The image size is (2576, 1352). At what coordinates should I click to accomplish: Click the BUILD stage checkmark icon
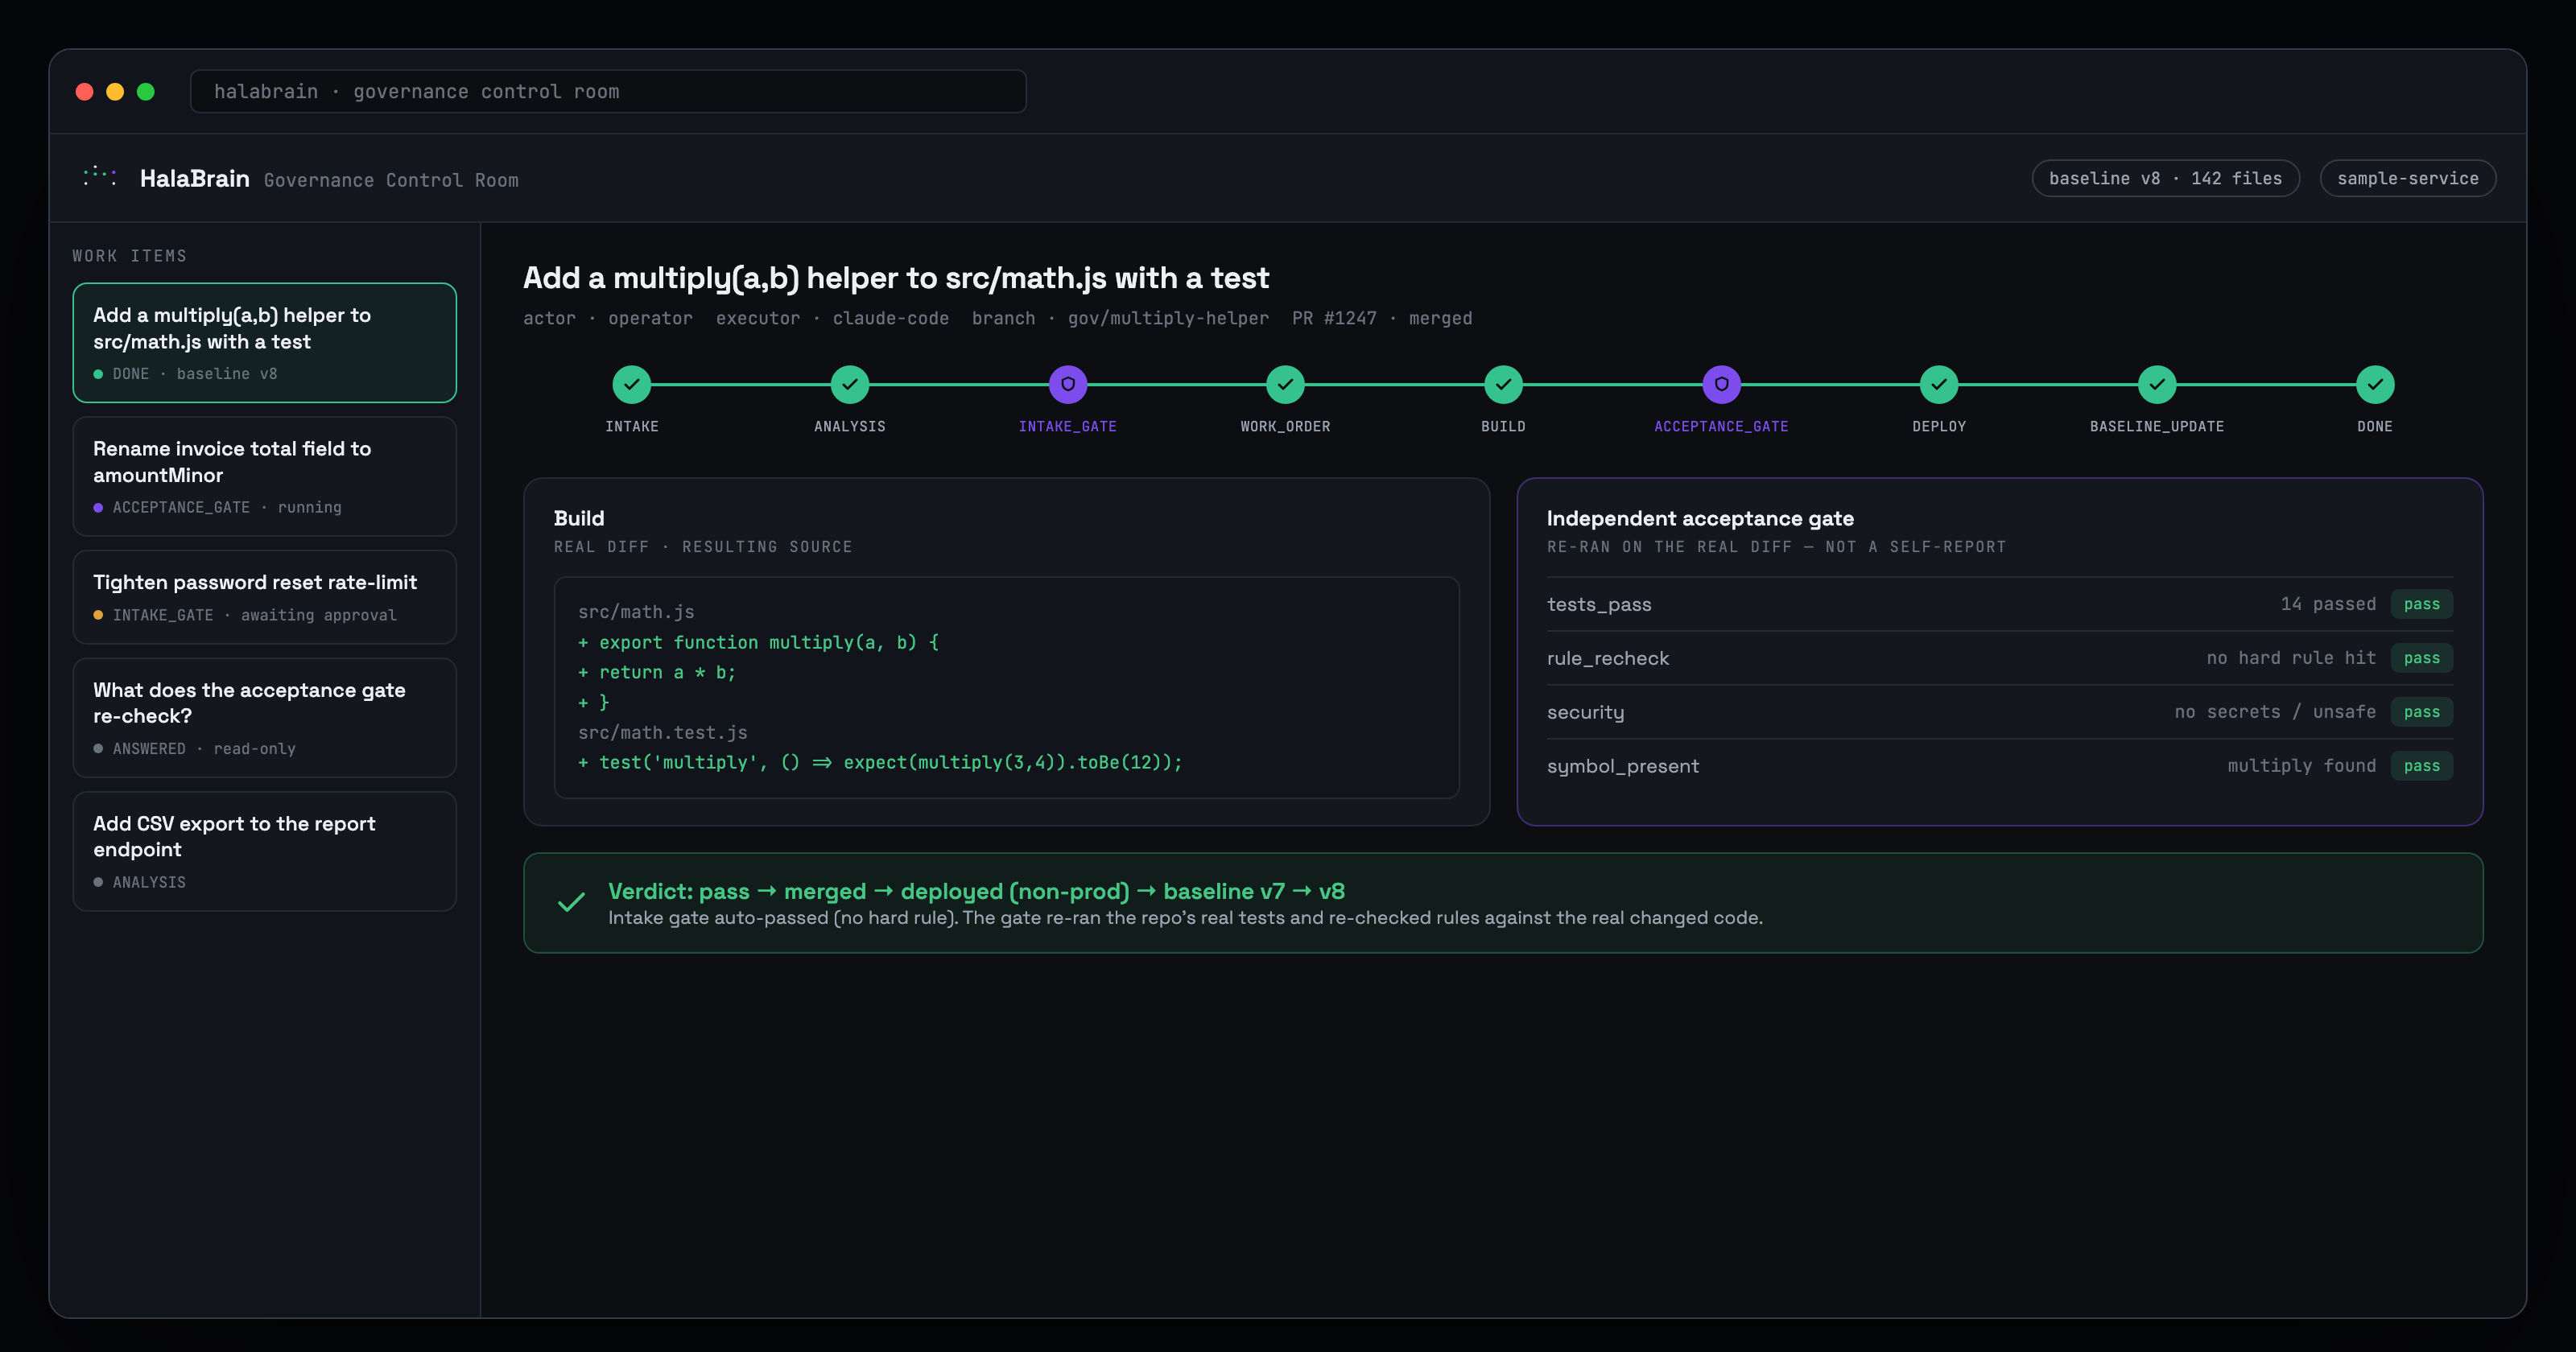click(x=1503, y=384)
